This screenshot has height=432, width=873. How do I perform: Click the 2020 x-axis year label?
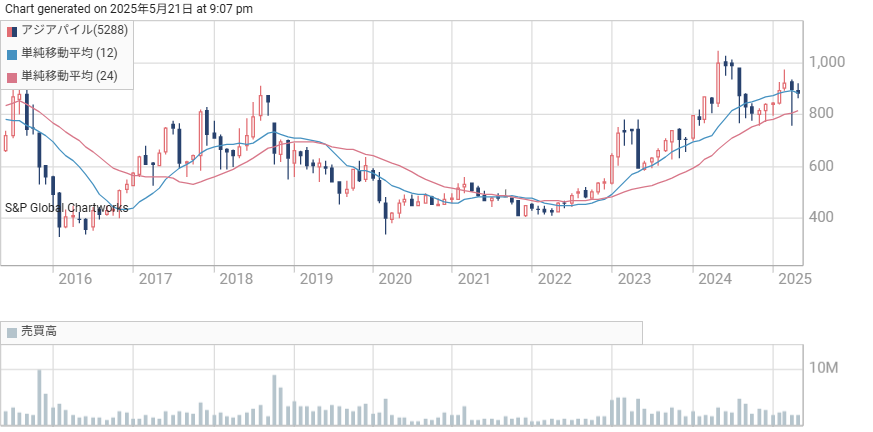[x=395, y=279]
